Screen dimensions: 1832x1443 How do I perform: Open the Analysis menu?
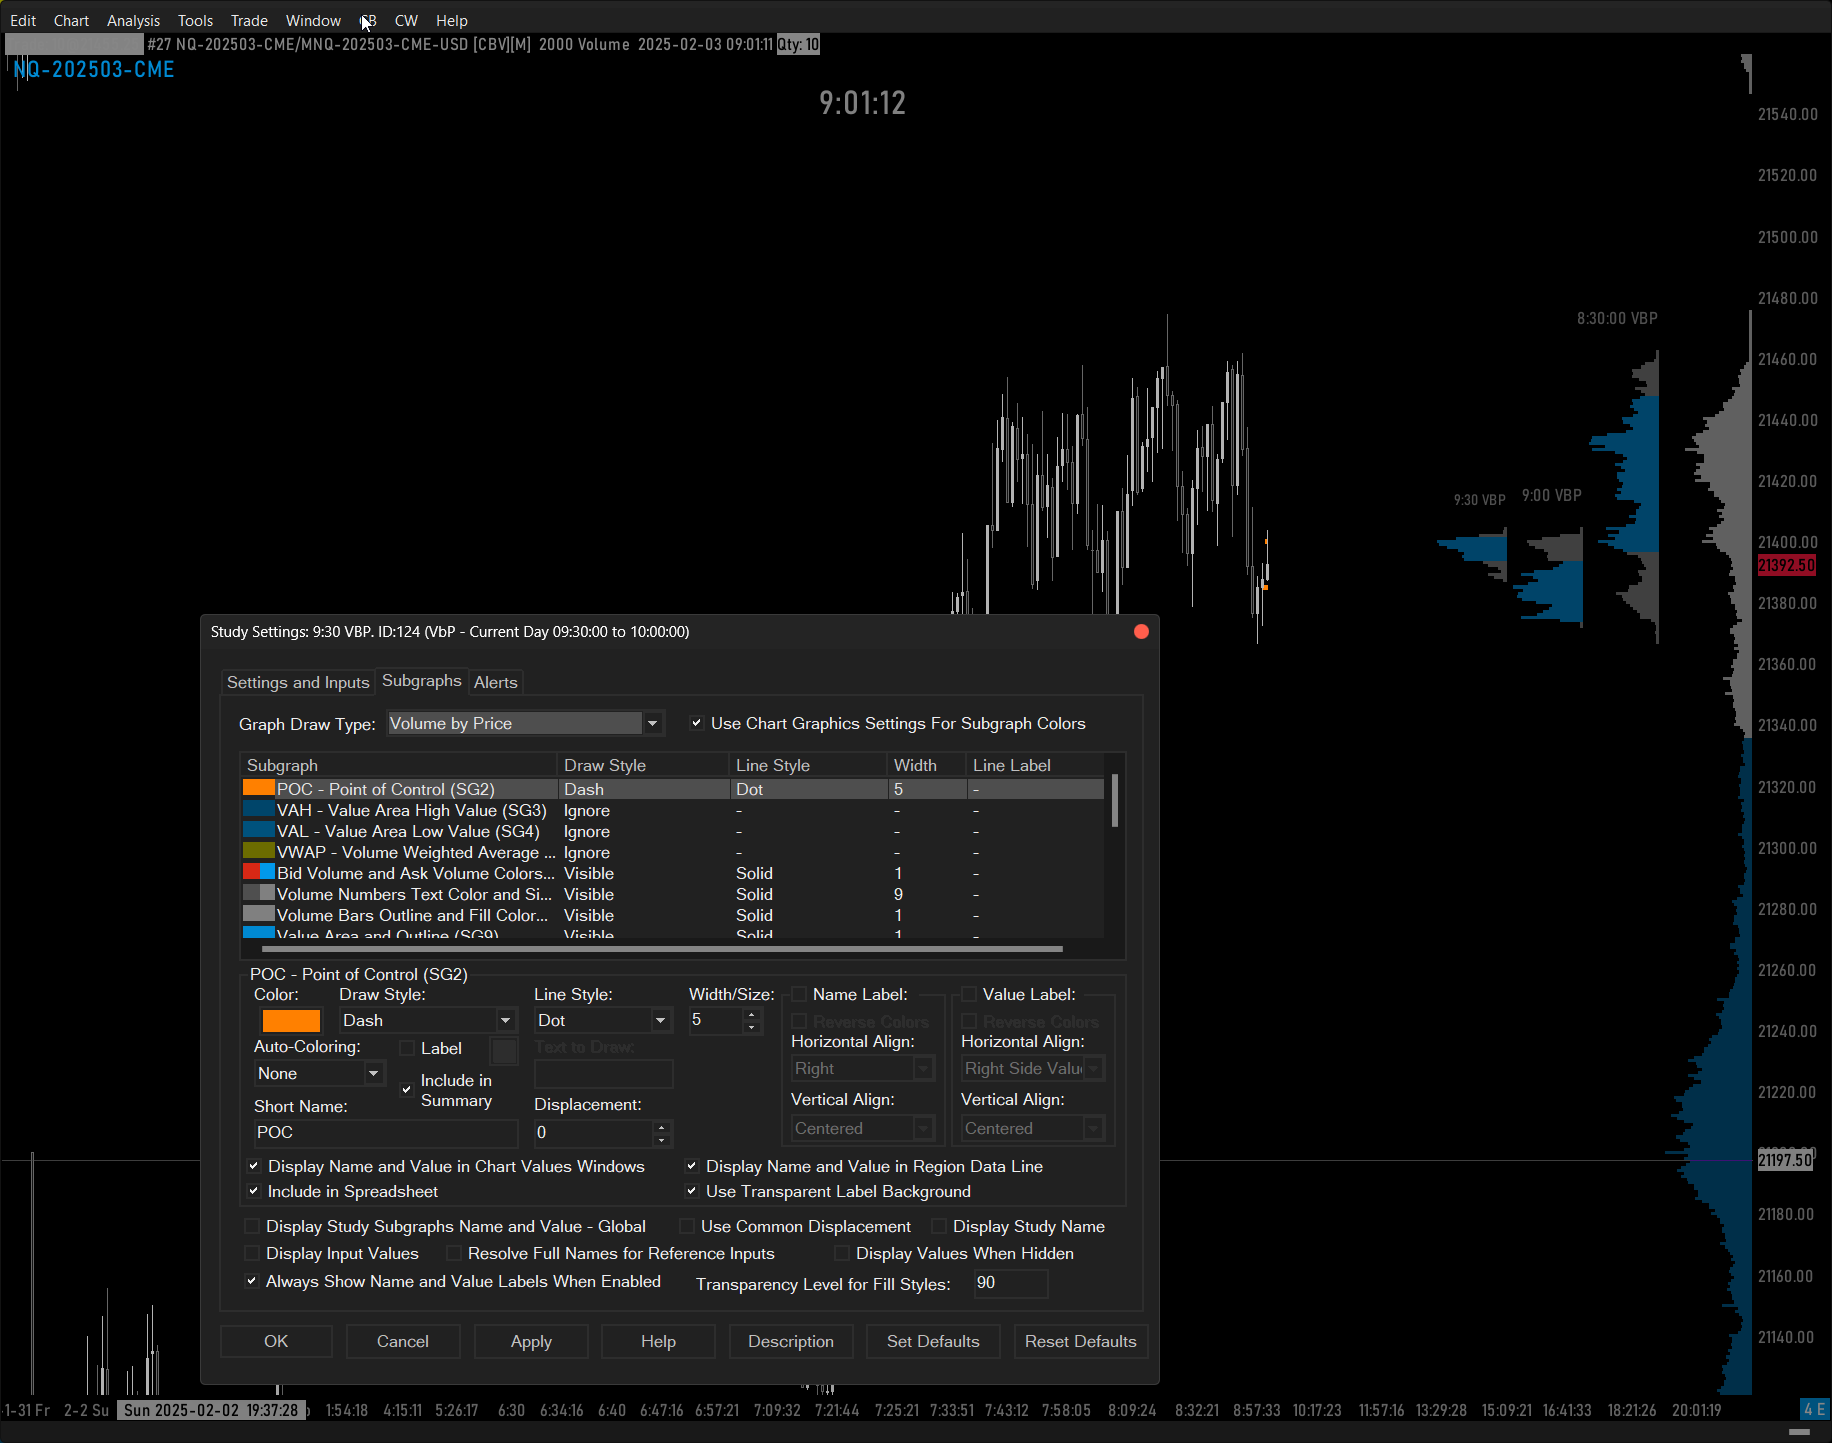pos(133,20)
